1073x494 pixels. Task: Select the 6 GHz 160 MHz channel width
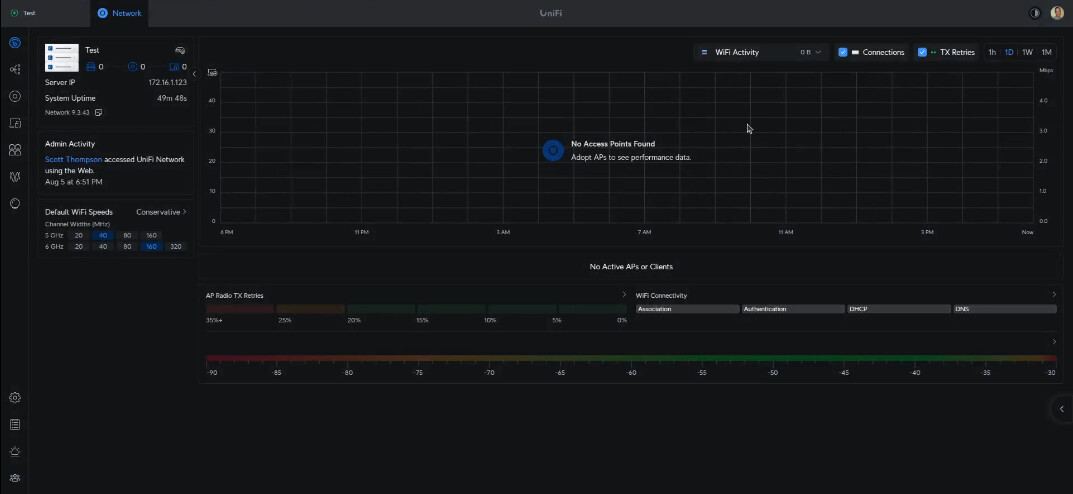point(151,246)
